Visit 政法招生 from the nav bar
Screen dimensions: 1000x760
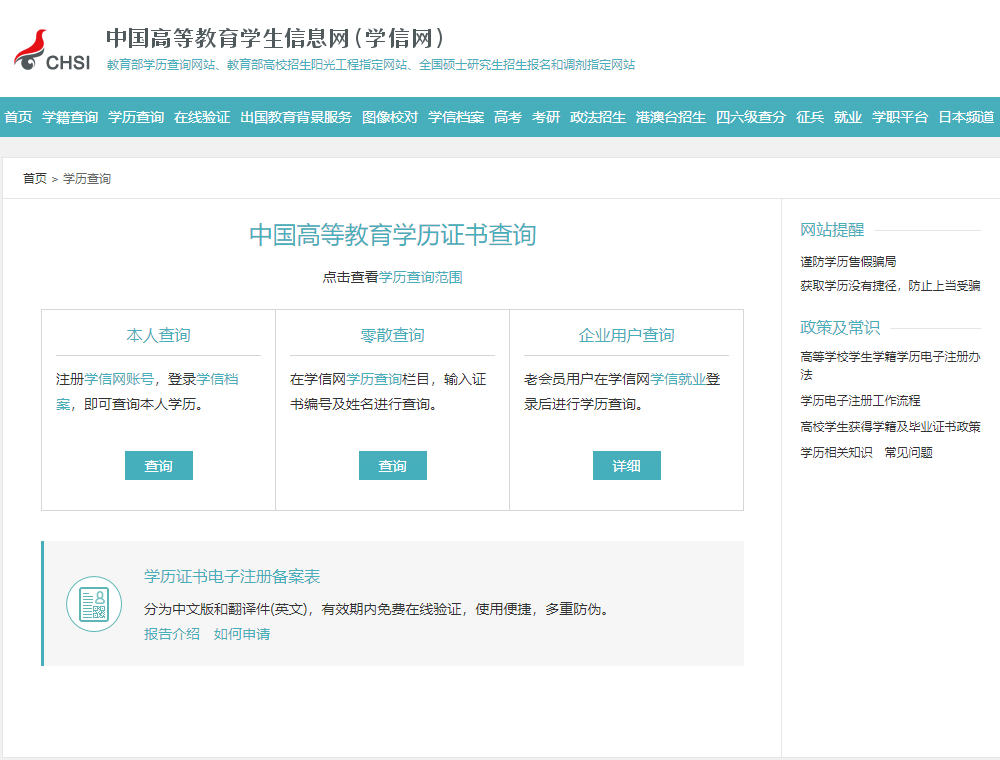pyautogui.click(x=598, y=117)
